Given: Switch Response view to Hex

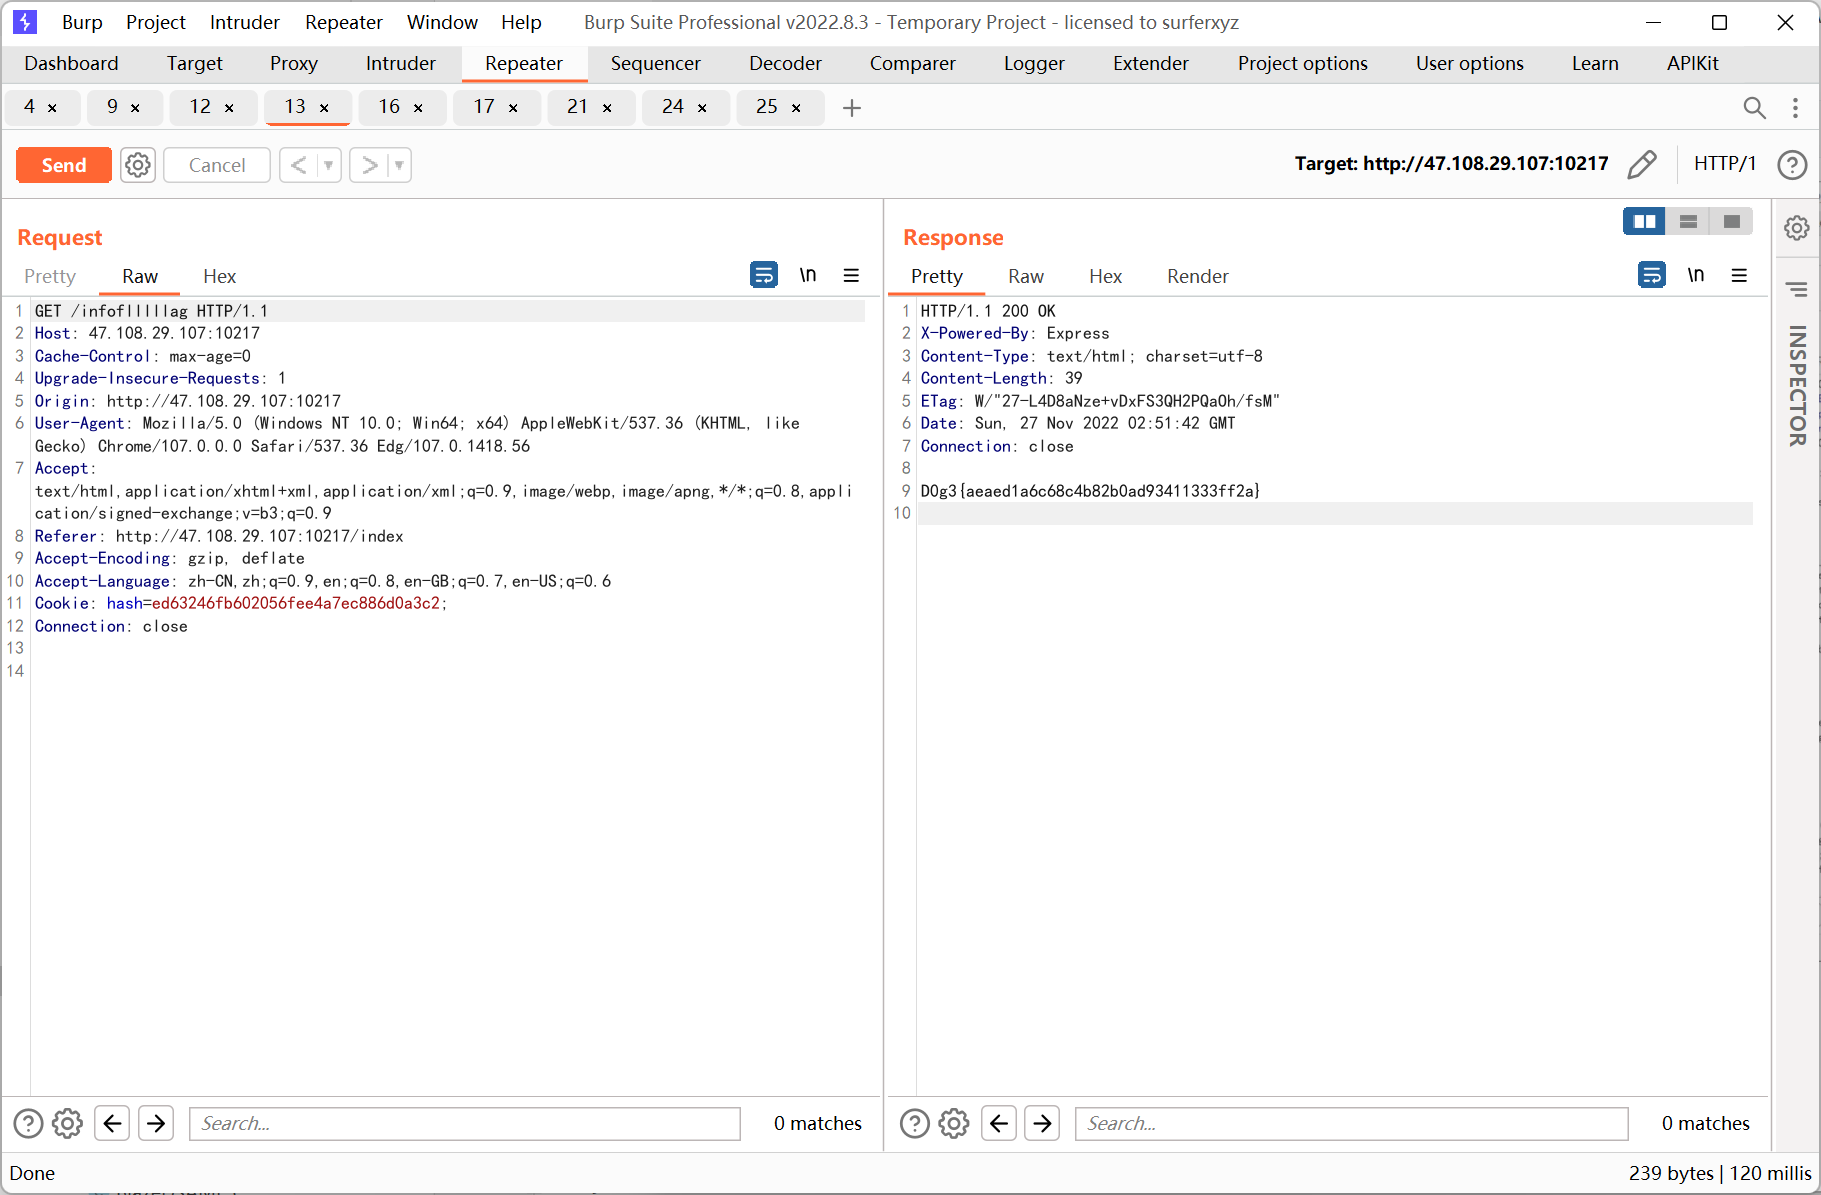Looking at the screenshot, I should pos(1105,276).
